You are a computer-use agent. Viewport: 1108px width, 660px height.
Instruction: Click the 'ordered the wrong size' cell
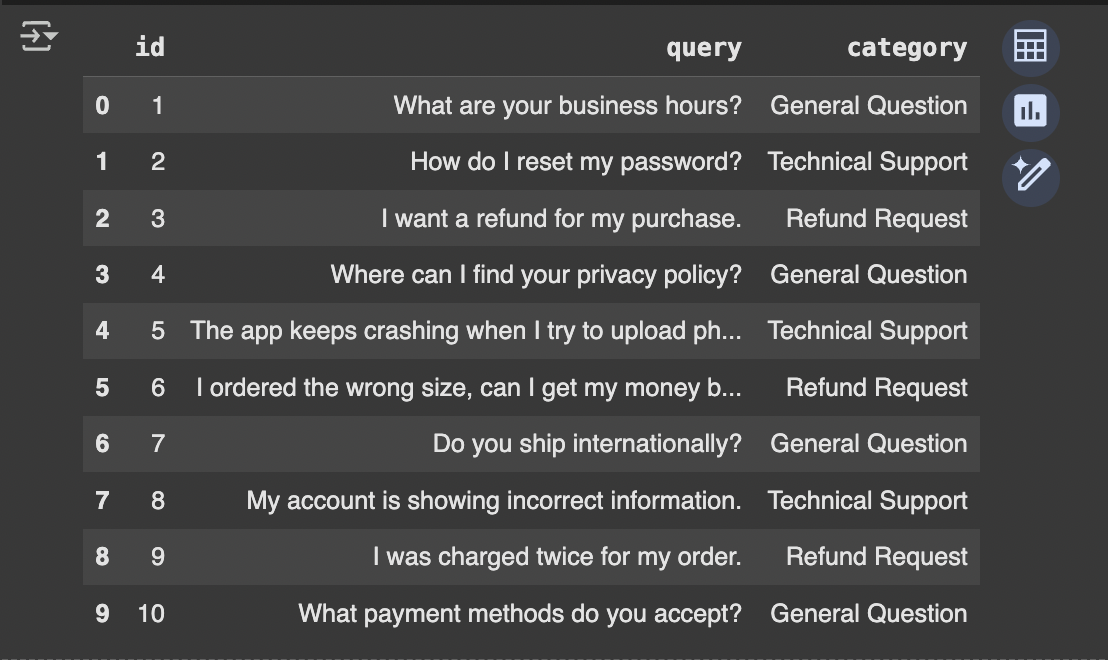468,387
